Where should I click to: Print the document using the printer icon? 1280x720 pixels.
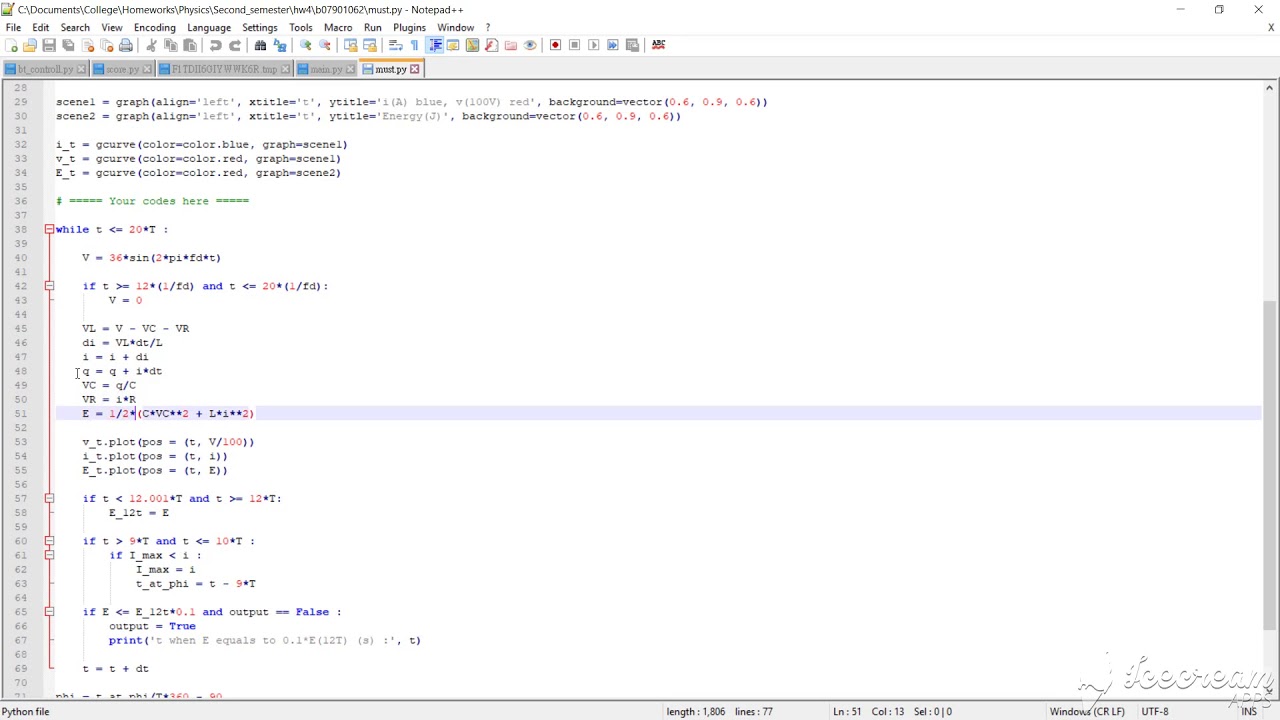point(126,45)
